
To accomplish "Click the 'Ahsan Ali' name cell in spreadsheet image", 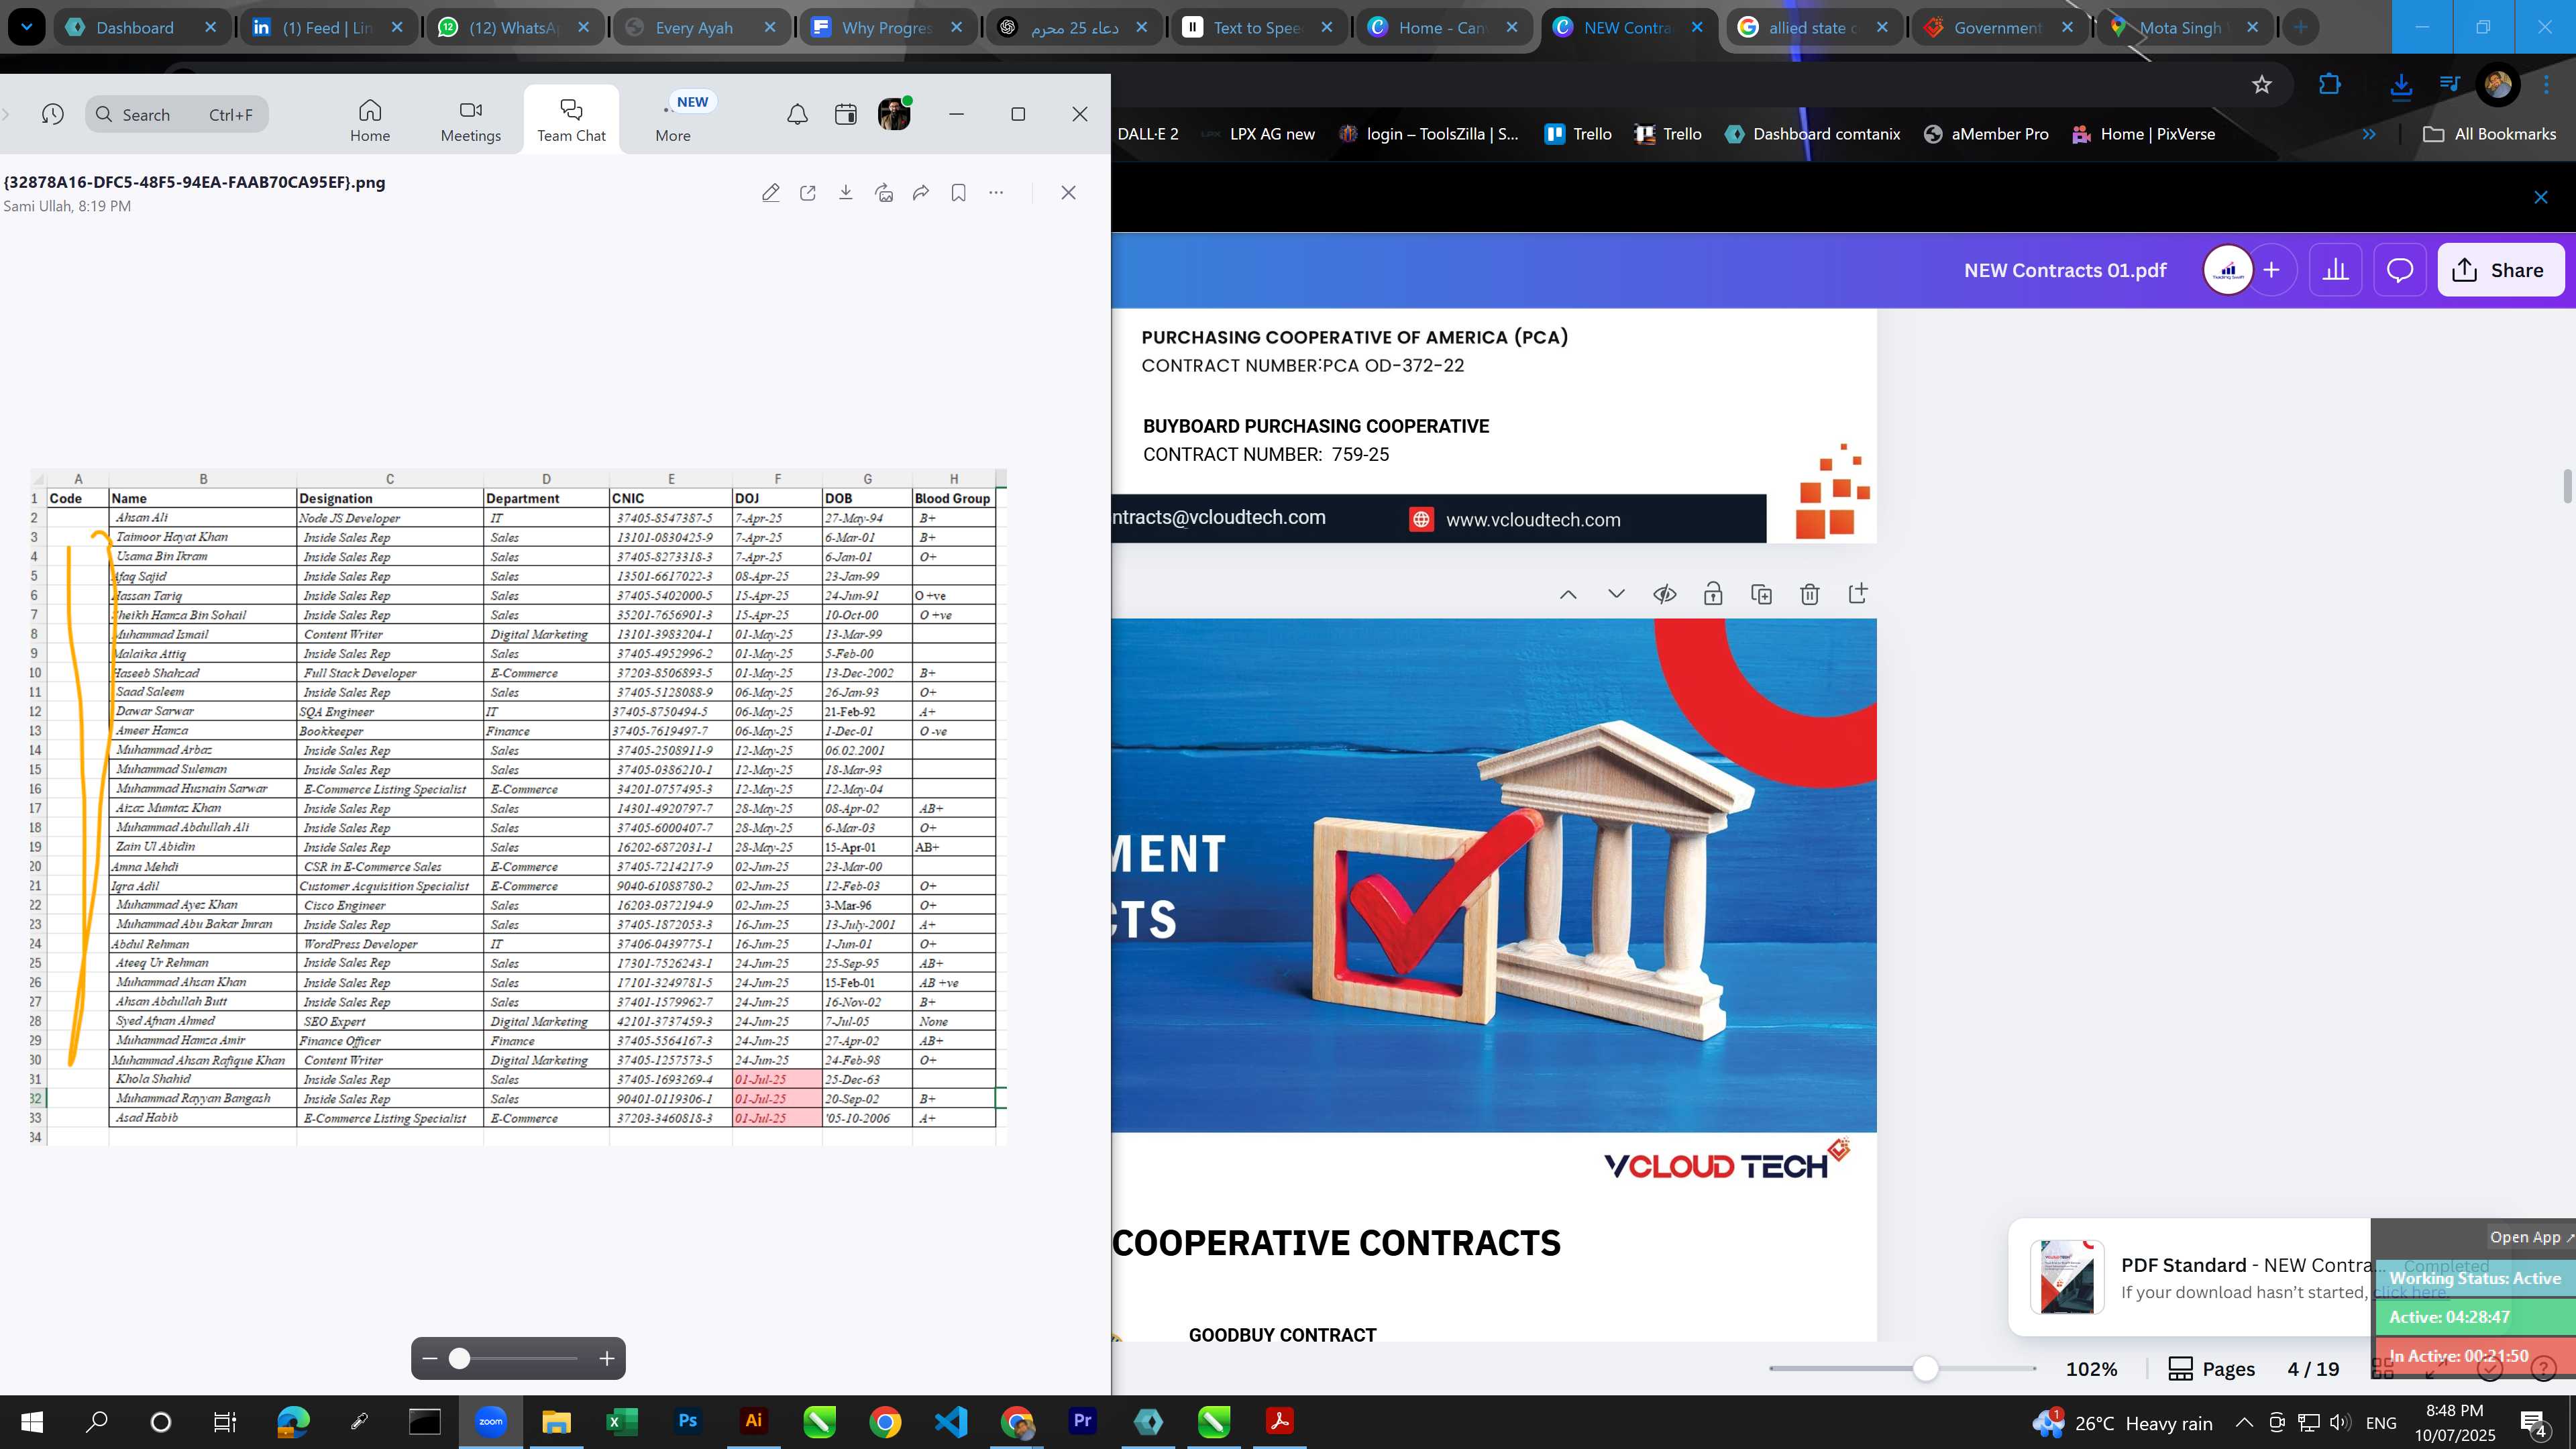I will (202, 518).
